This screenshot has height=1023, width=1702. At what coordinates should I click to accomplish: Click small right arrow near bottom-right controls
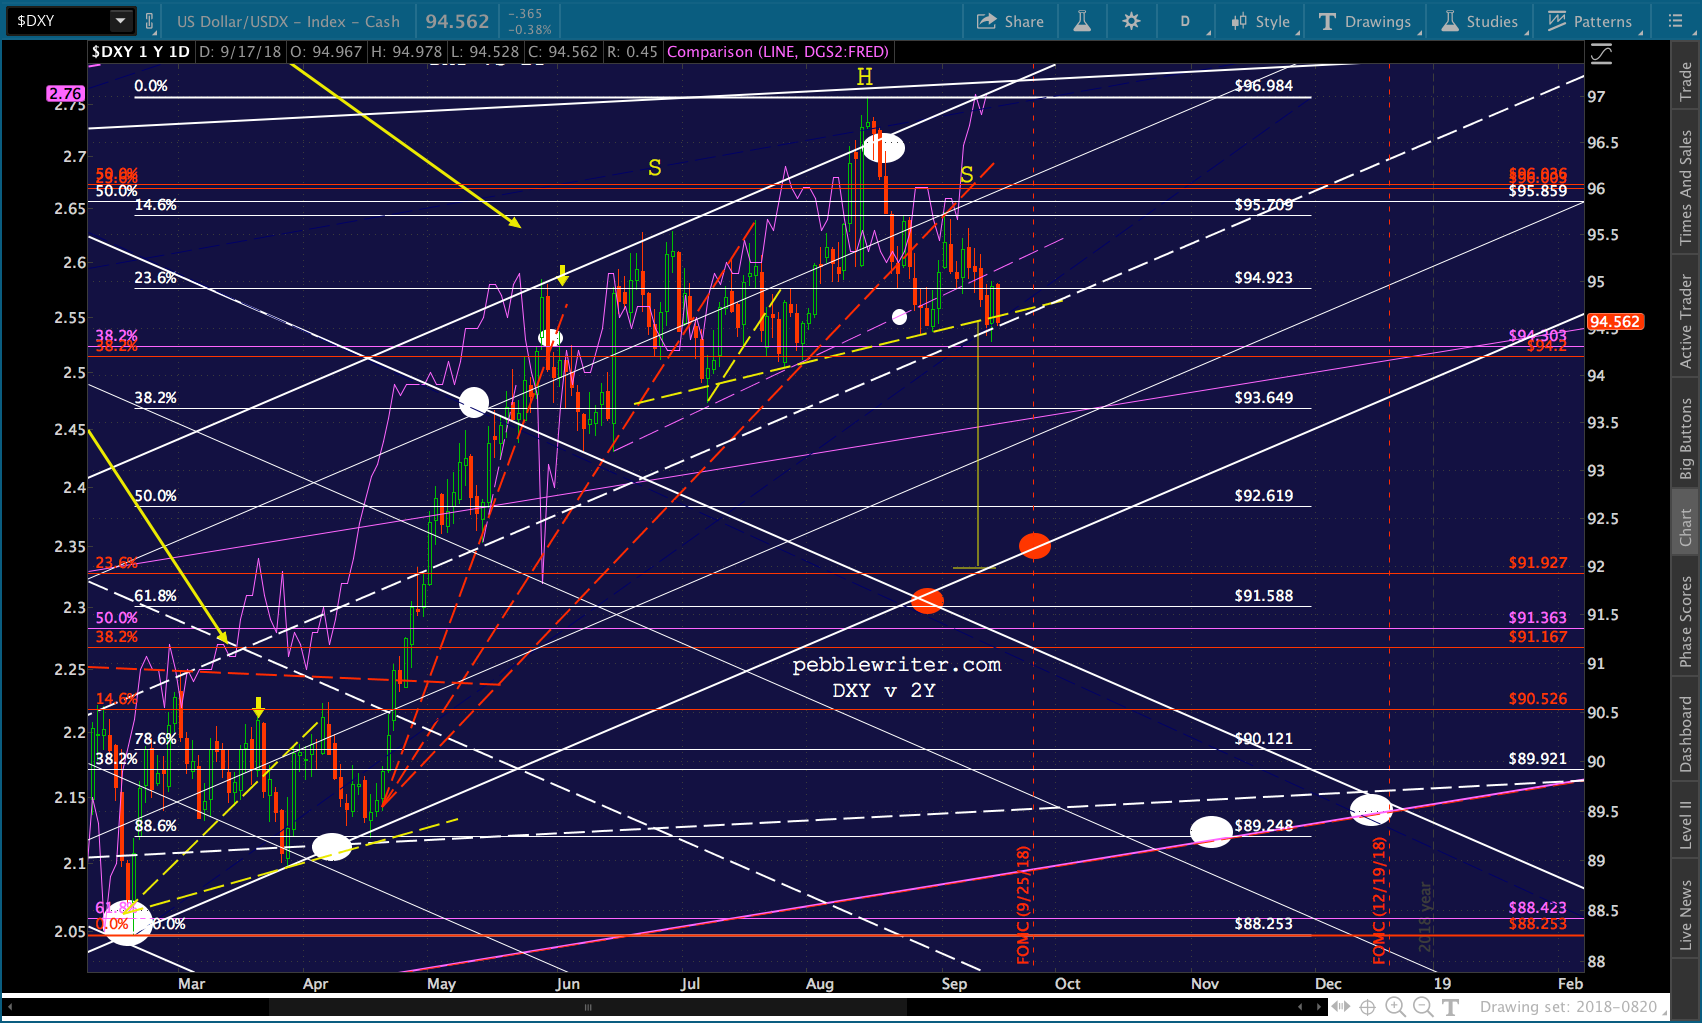coord(1318,1007)
